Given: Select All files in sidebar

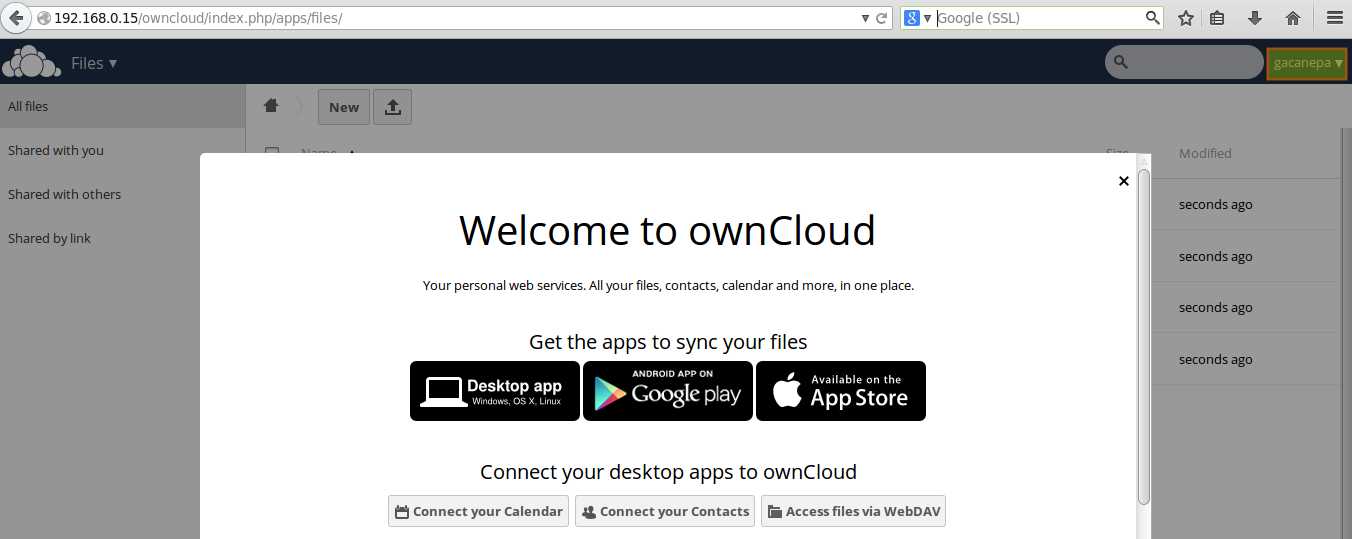Looking at the screenshot, I should 122,106.
